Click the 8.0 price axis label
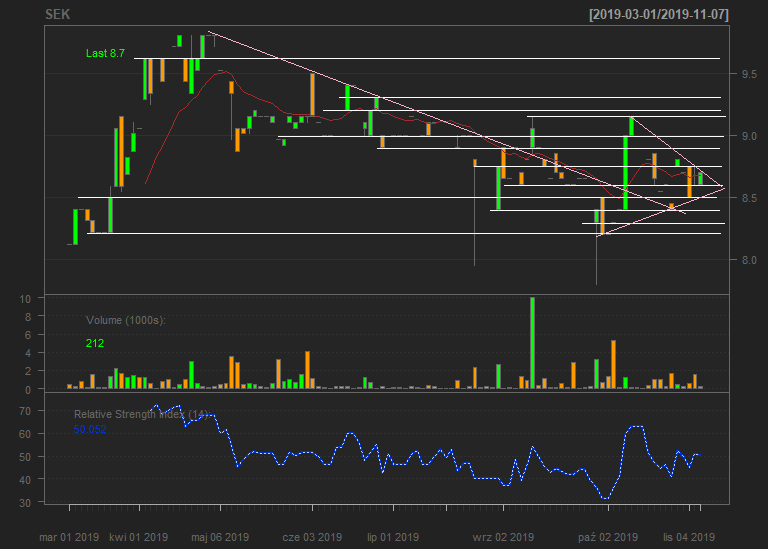Screen dimensions: 768x549 749,260
